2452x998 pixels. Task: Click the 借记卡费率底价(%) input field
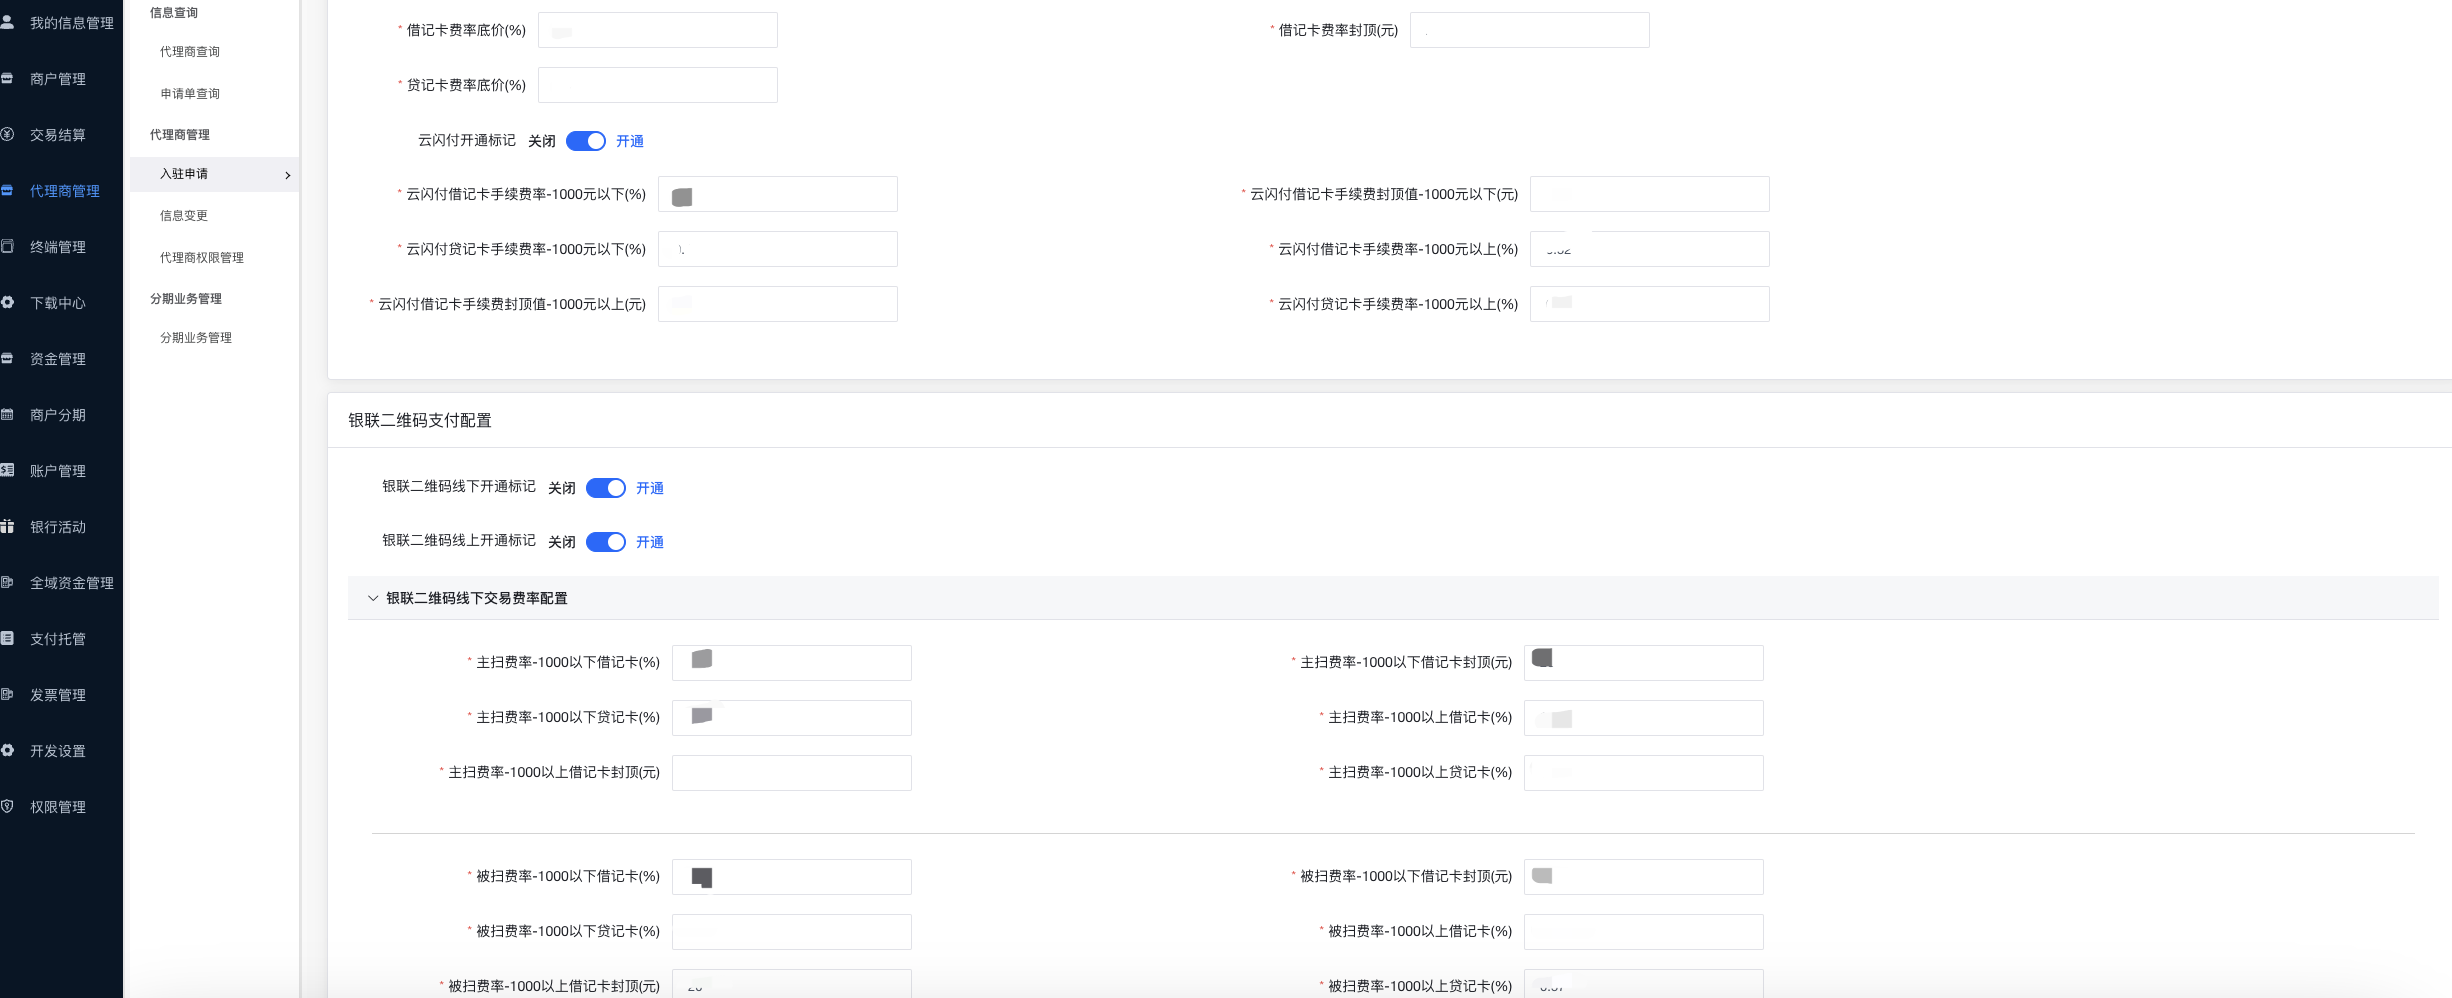pos(658,30)
